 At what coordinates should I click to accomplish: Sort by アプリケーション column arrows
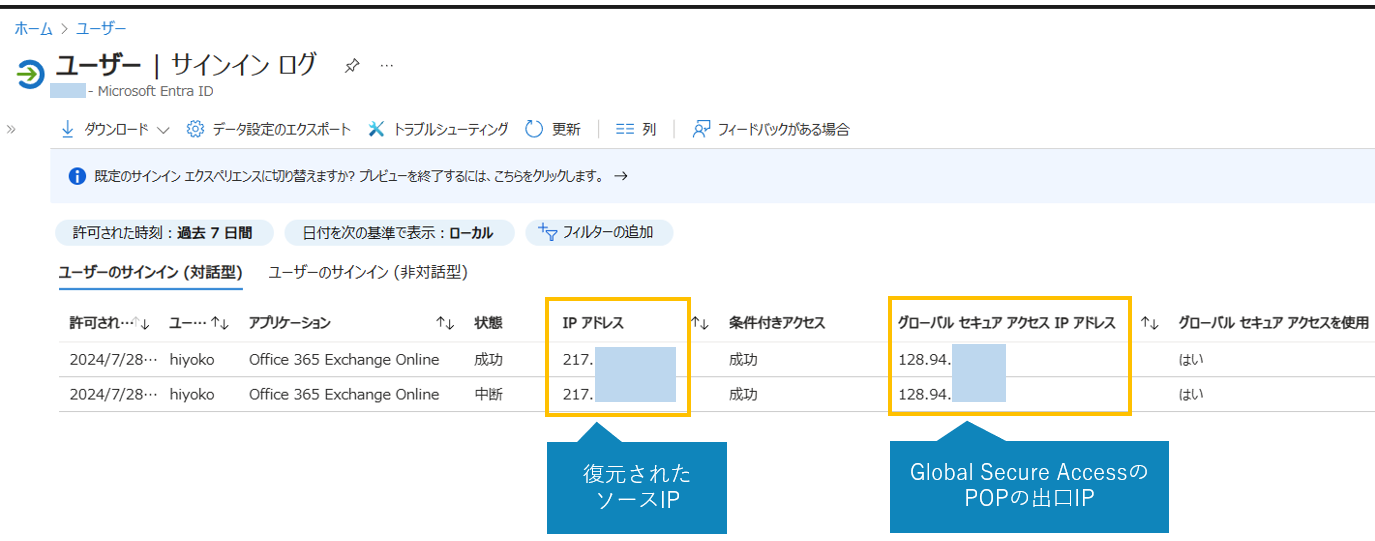coord(445,323)
